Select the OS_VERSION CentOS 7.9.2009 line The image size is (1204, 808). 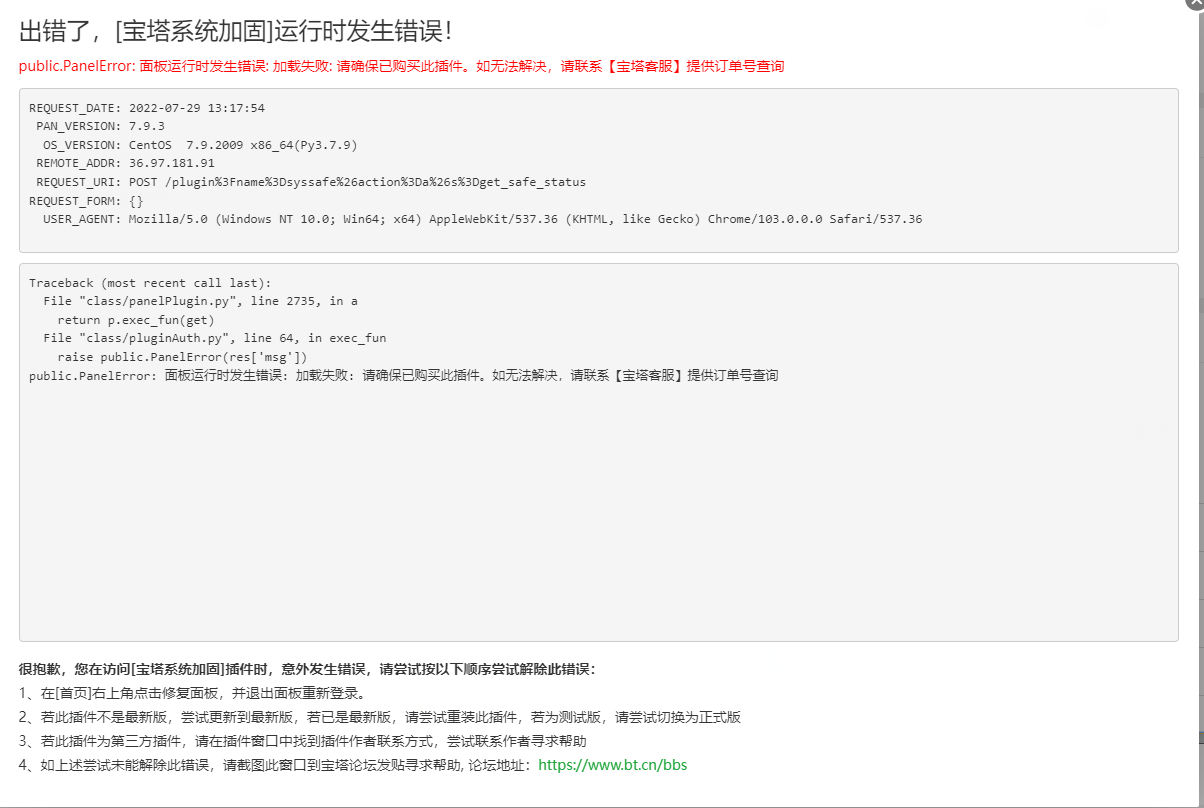point(200,145)
